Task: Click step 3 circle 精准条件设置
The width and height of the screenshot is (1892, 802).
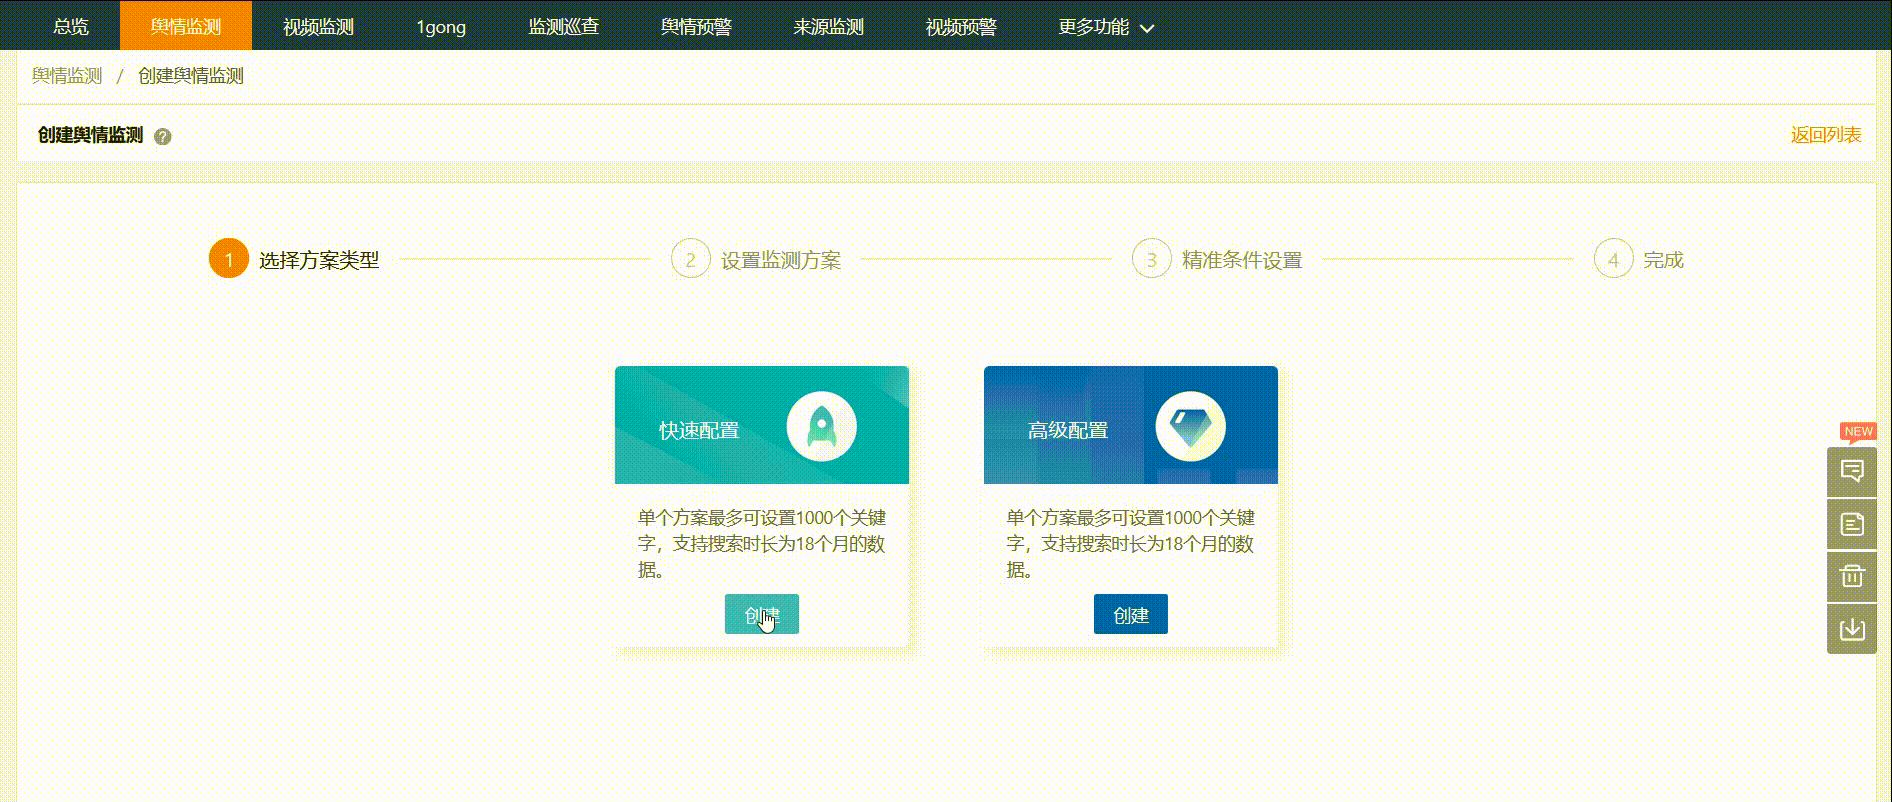Action: 1151,259
